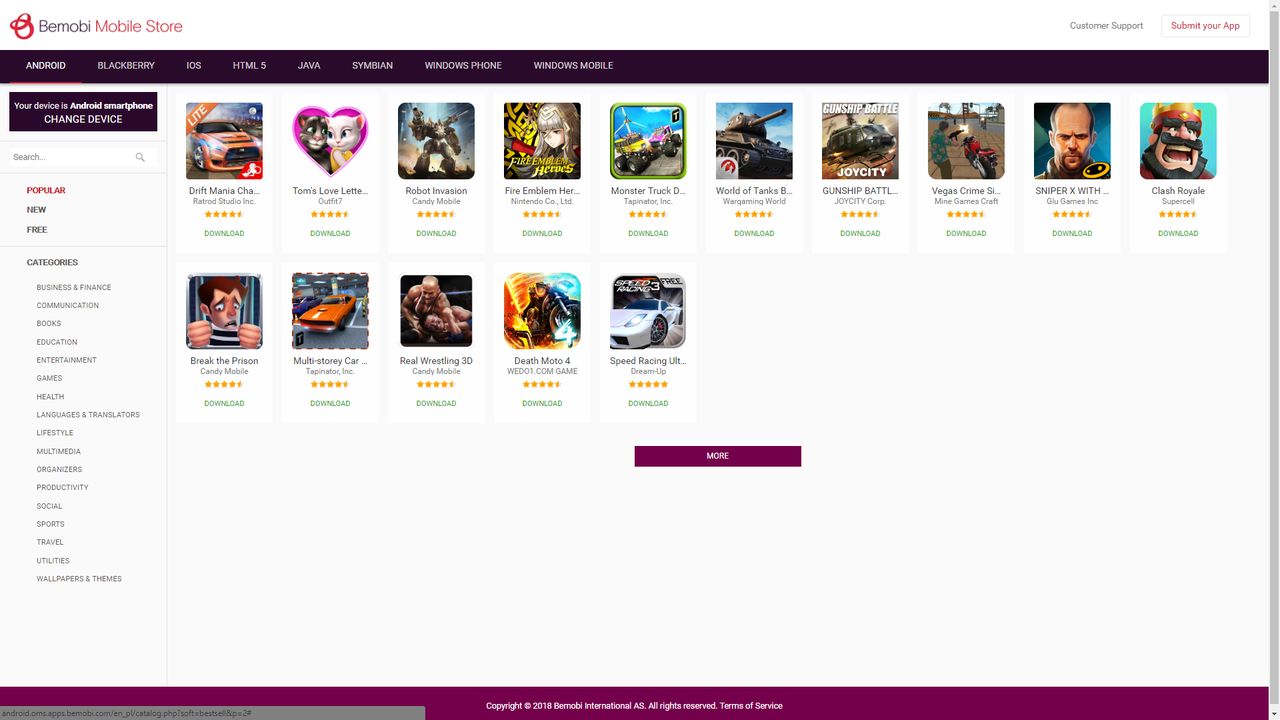Open the Death Moto 4 icon

coord(542,311)
